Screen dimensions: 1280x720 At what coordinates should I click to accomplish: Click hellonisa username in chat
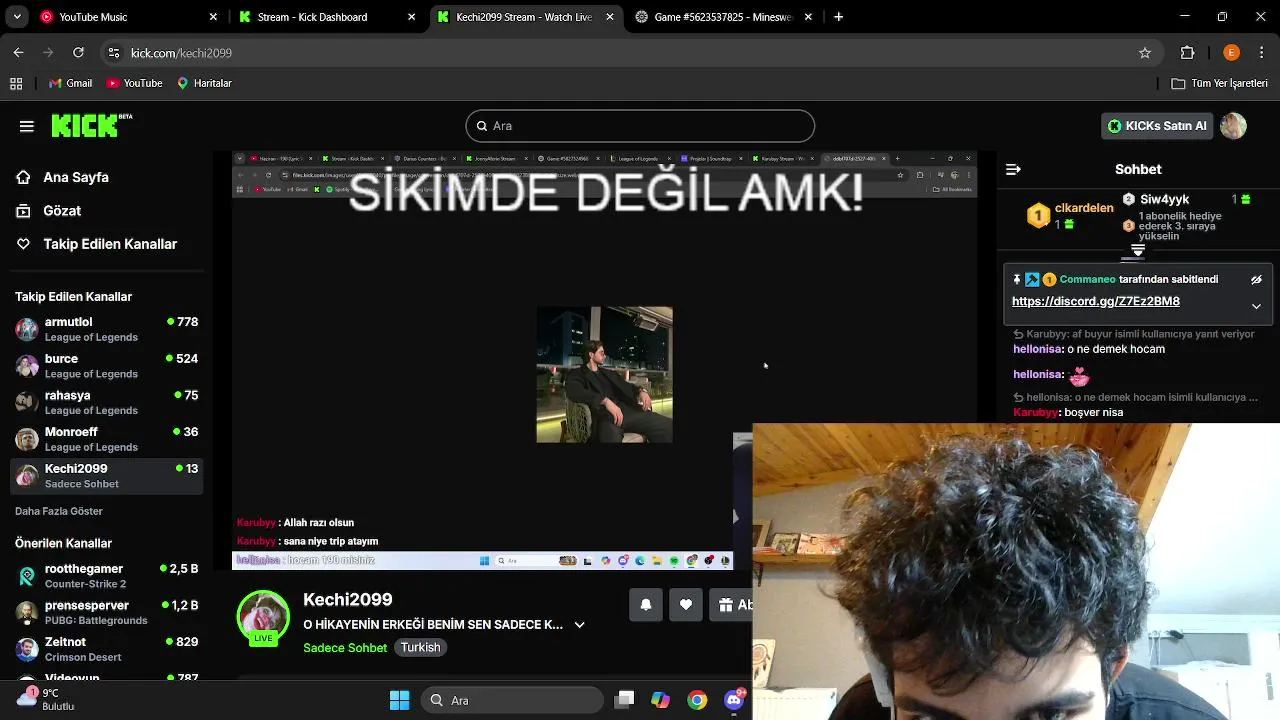(x=1037, y=349)
